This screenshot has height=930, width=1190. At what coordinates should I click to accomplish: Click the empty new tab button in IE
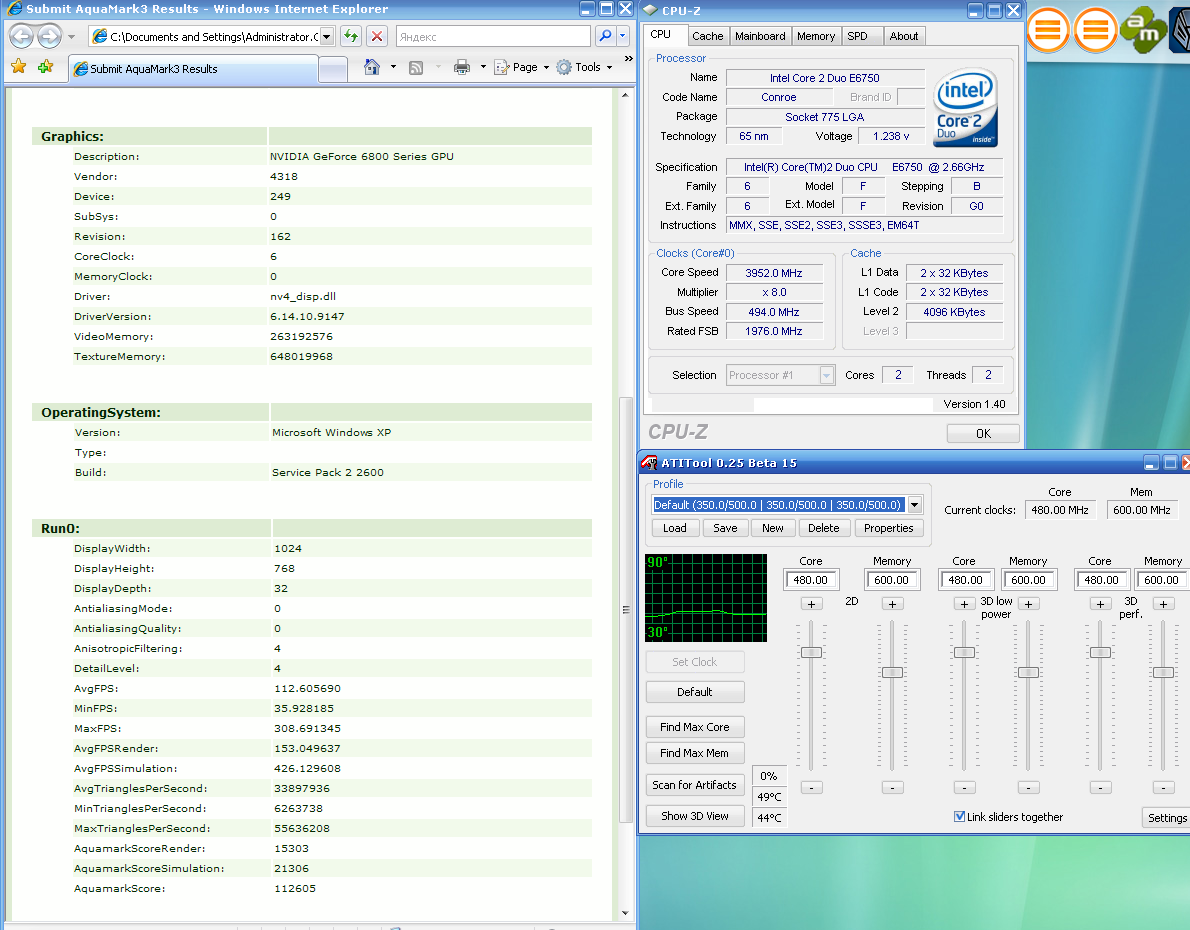333,69
